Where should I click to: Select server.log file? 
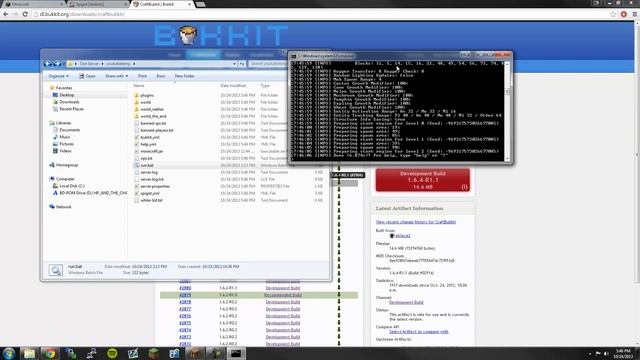pos(149,172)
